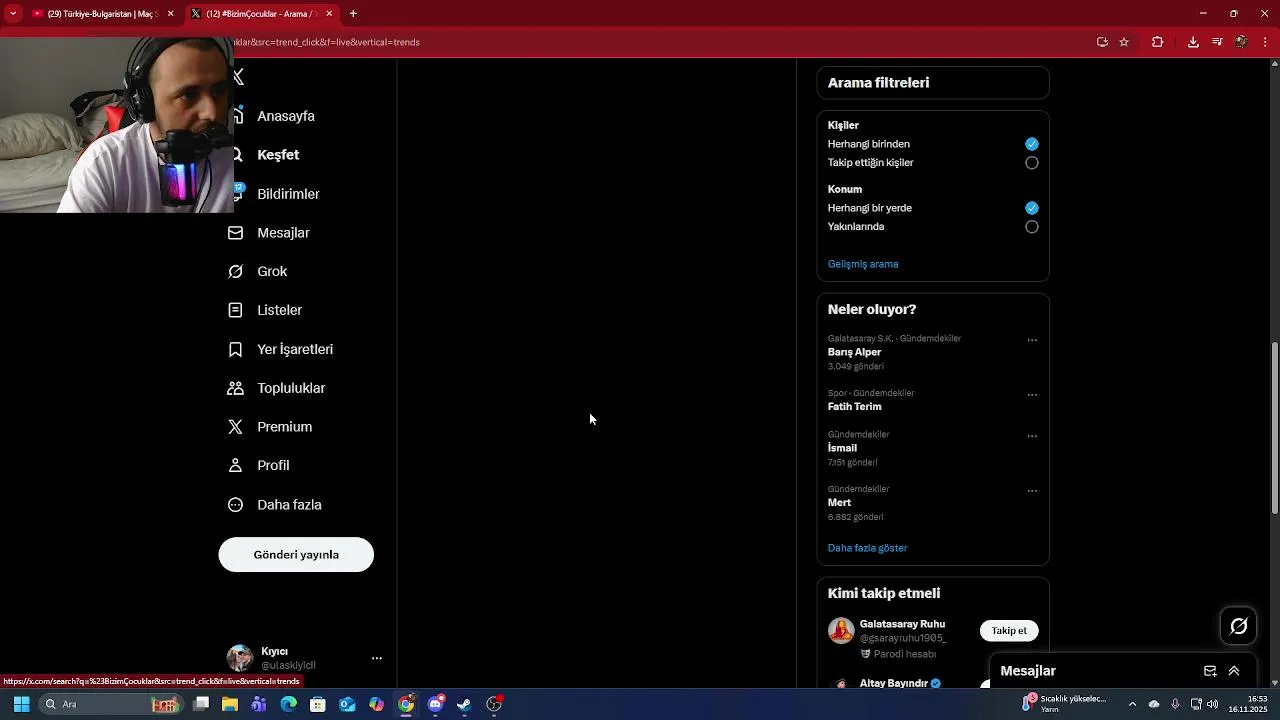
Task: Click the Listeler document icon
Action: tap(236, 310)
